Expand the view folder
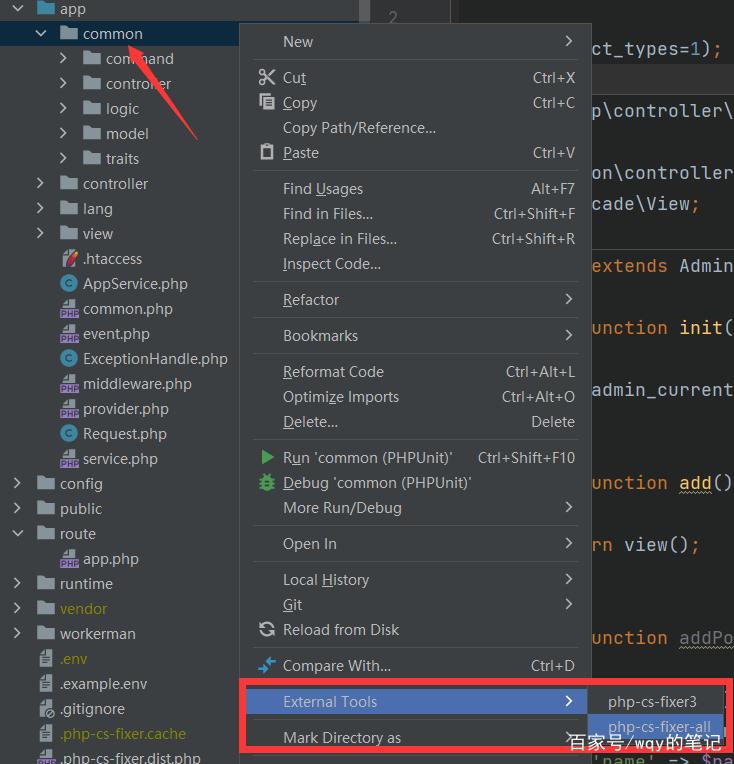Viewport: 734px width, 764px height. 40,233
